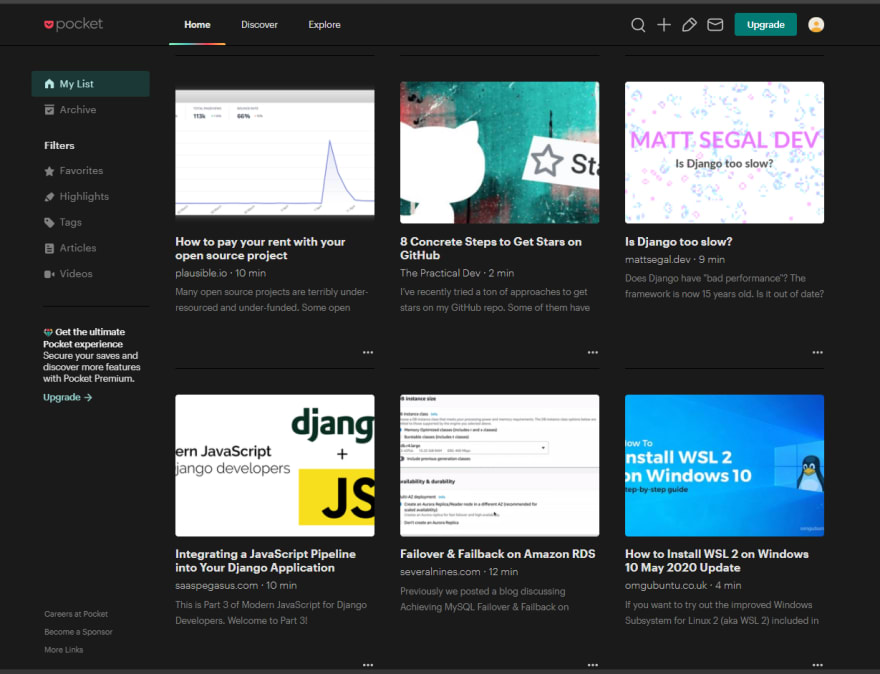Click the plus icon to save a URL
This screenshot has width=880, height=674.
[663, 25]
